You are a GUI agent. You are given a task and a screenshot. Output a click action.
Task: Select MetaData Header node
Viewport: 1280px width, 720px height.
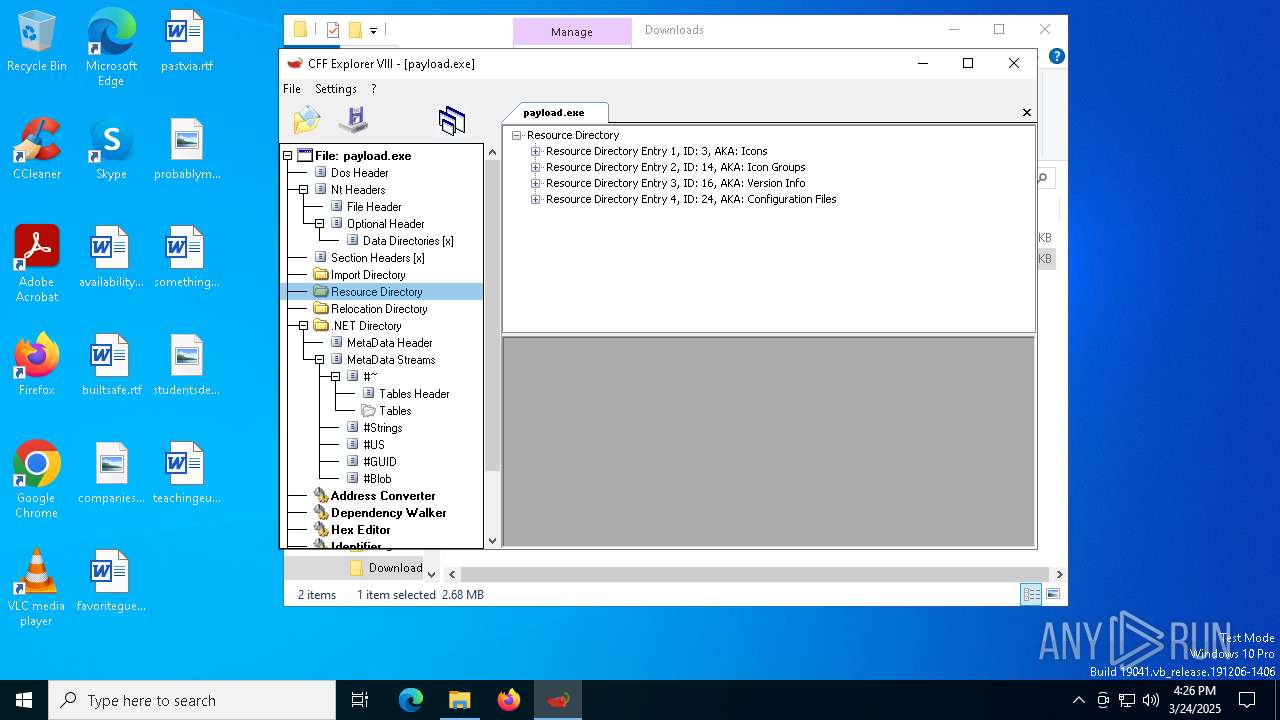(389, 343)
